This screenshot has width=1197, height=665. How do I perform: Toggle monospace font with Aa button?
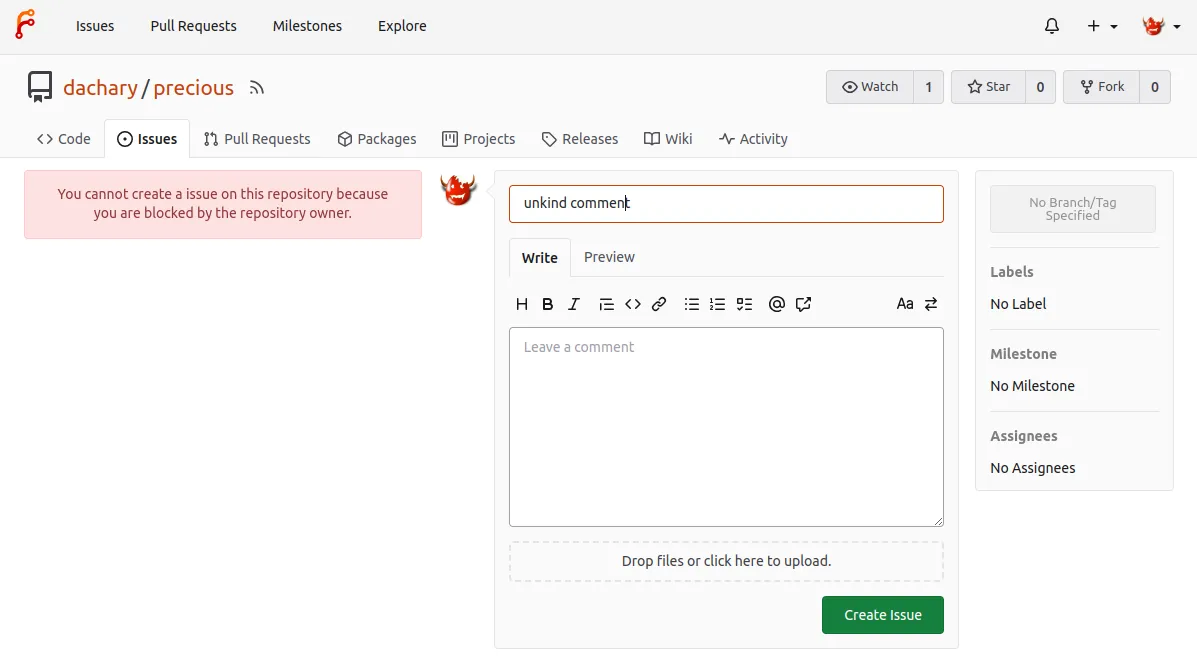coord(905,304)
